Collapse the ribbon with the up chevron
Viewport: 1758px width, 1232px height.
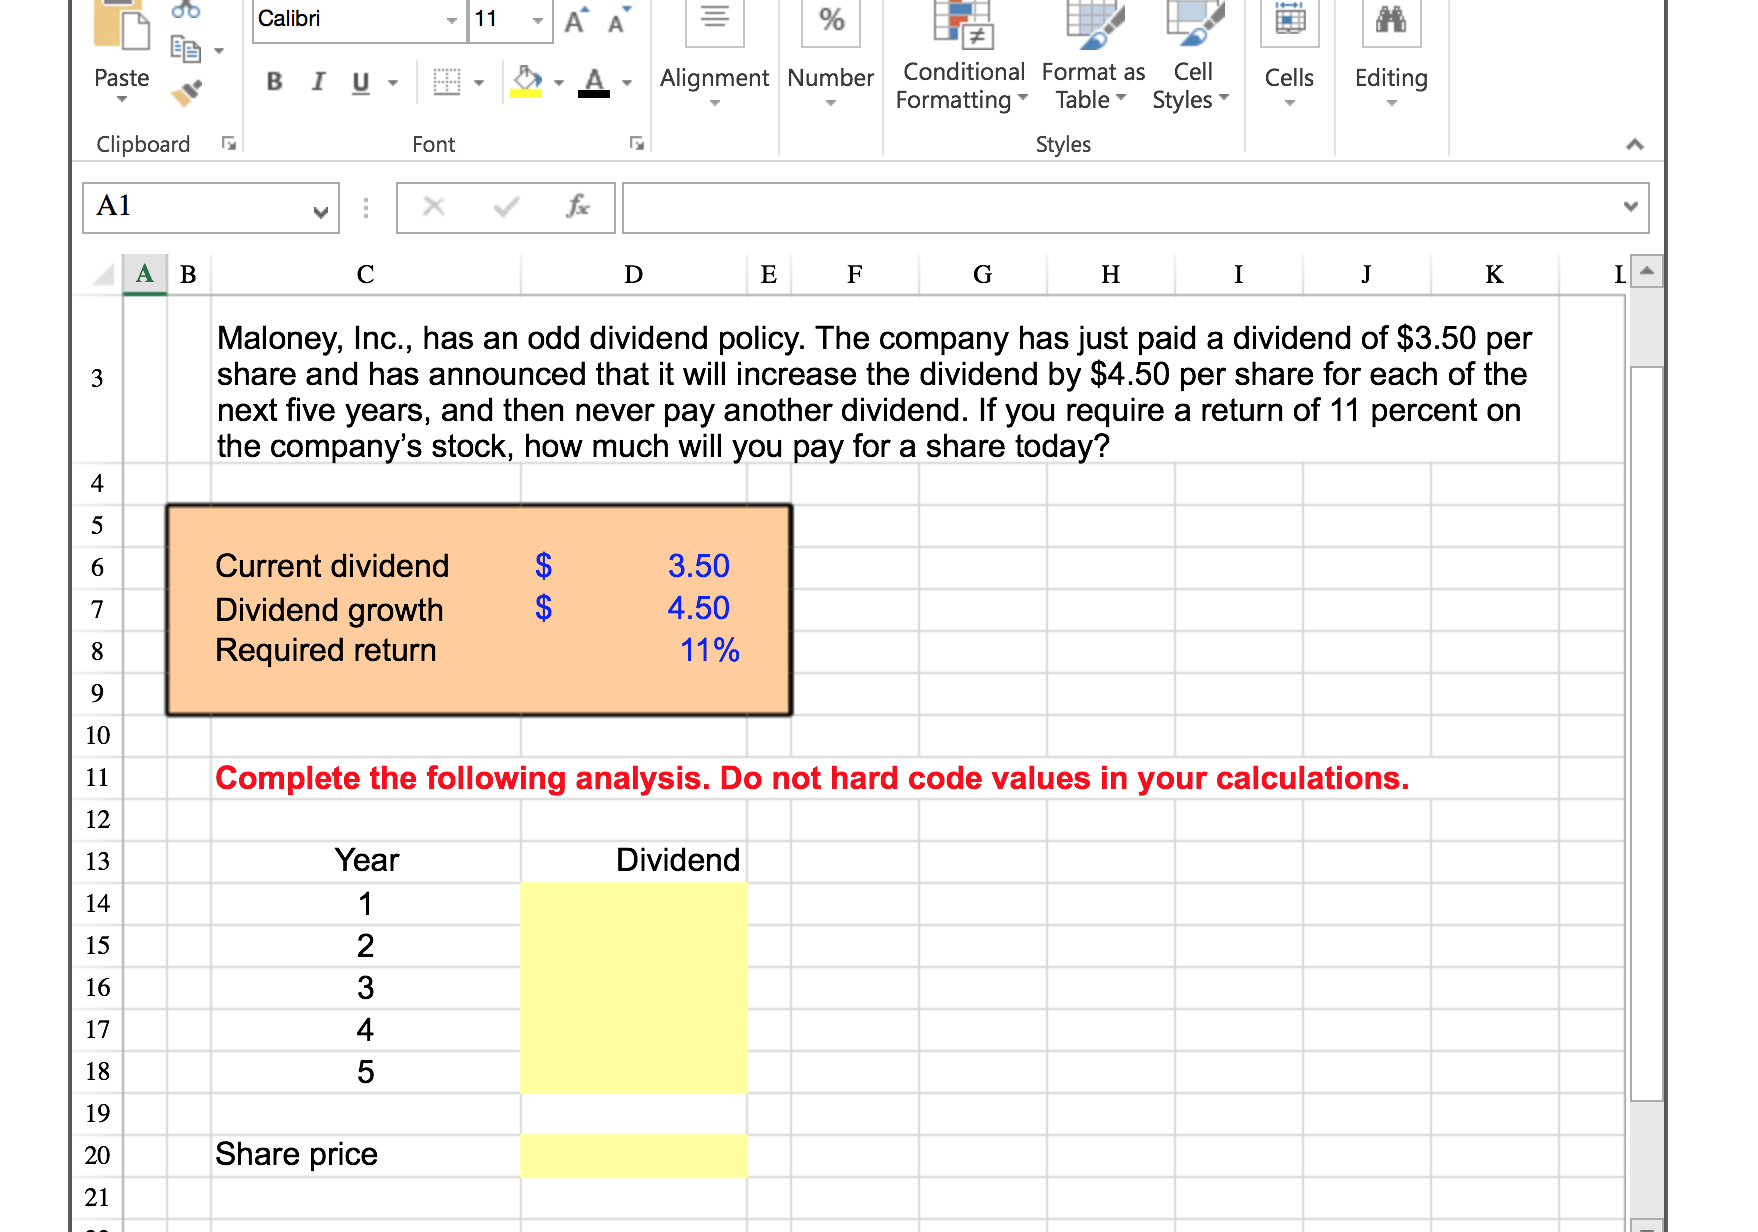[x=1635, y=144]
